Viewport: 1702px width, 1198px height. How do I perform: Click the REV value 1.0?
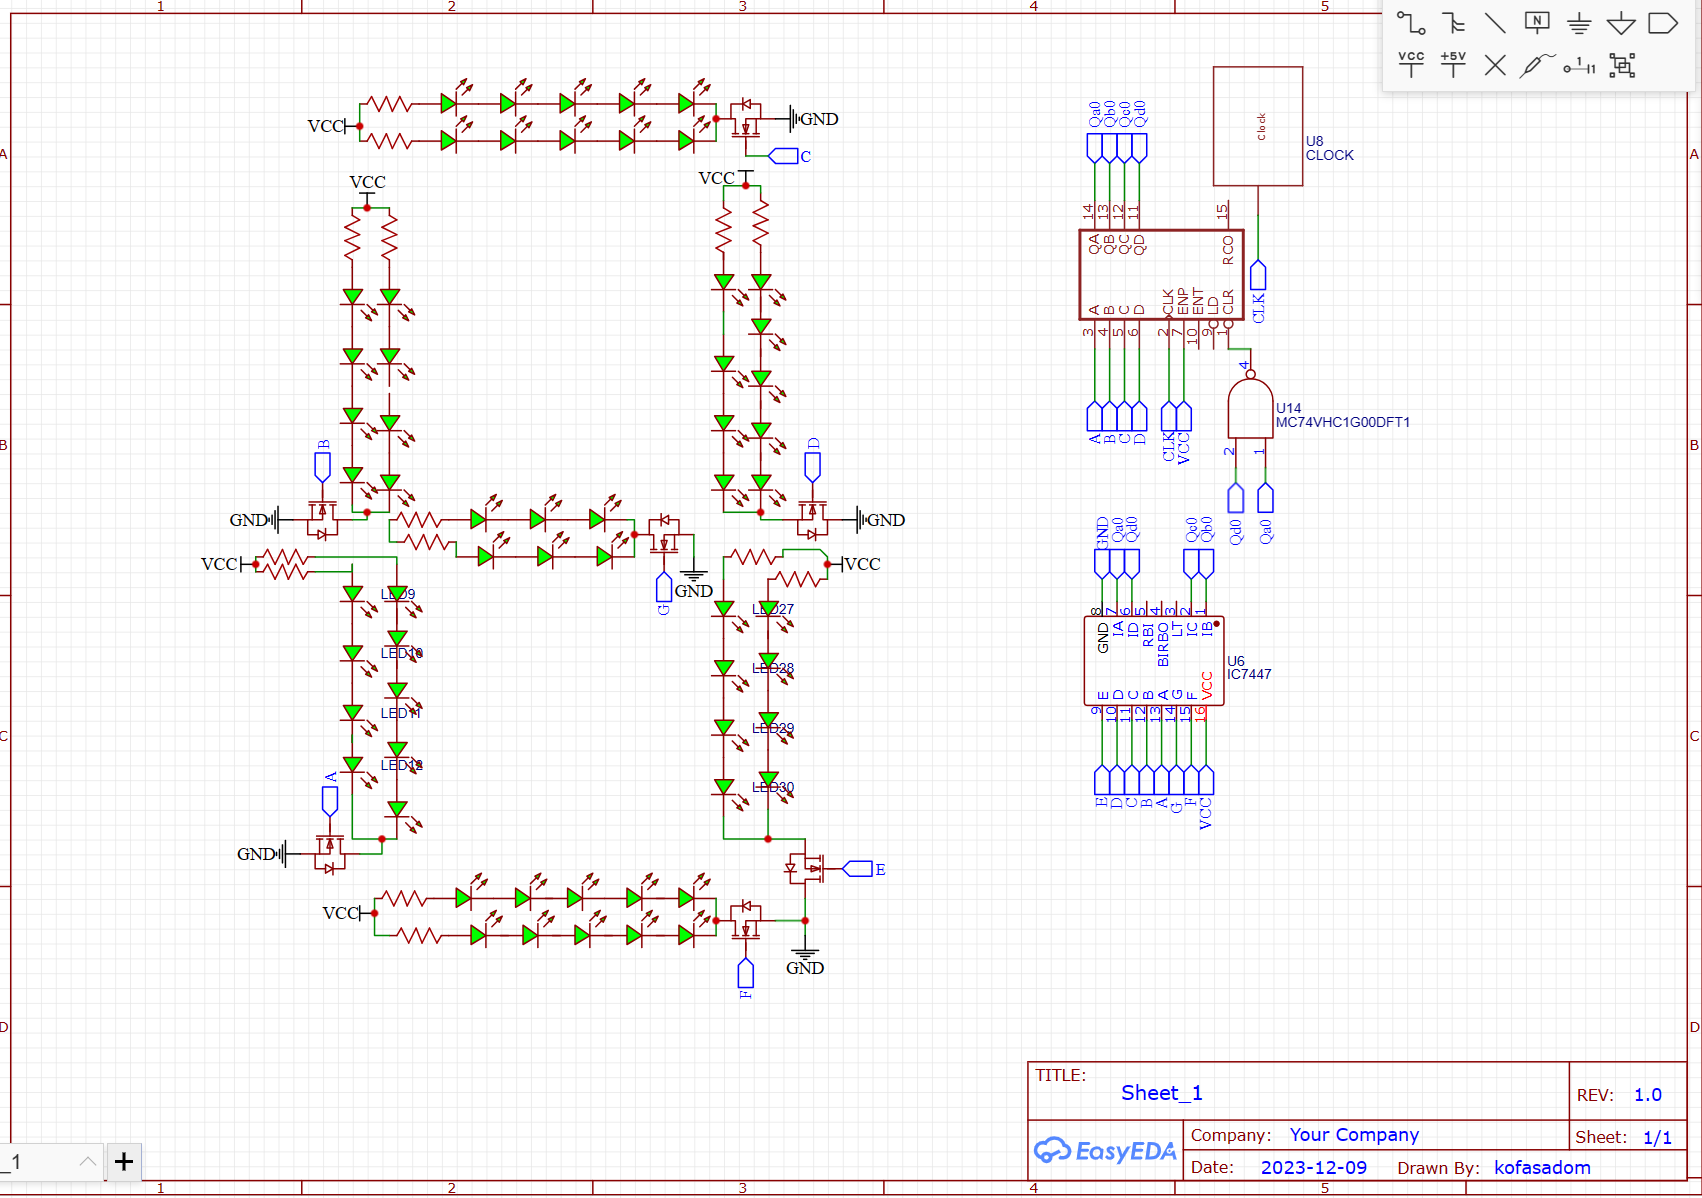pyautogui.click(x=1647, y=1095)
